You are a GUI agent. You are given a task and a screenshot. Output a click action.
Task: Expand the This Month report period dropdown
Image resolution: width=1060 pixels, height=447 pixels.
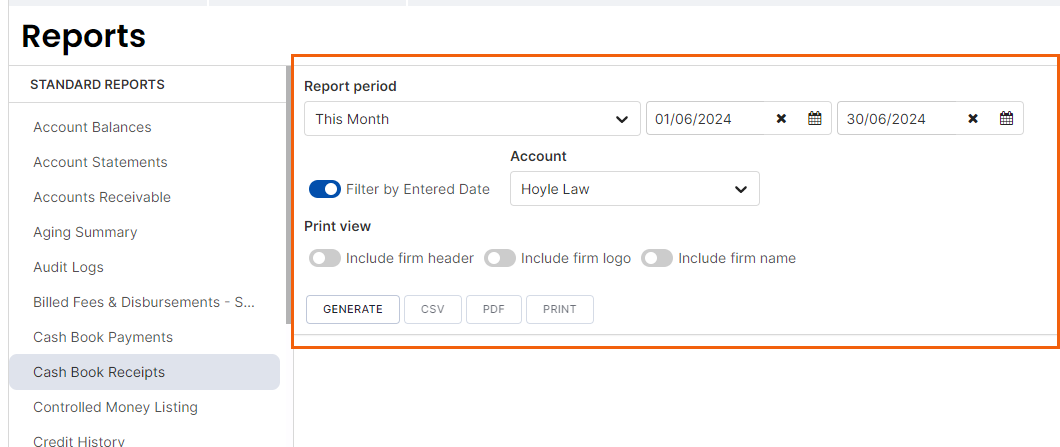tap(472, 119)
